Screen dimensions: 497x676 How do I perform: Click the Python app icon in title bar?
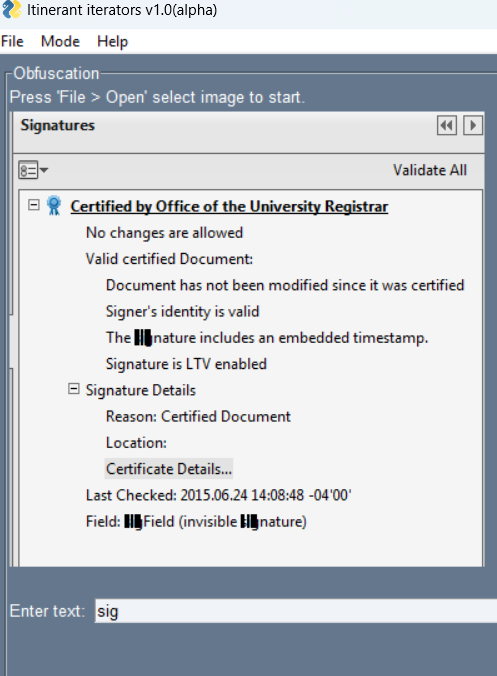click(12, 9)
